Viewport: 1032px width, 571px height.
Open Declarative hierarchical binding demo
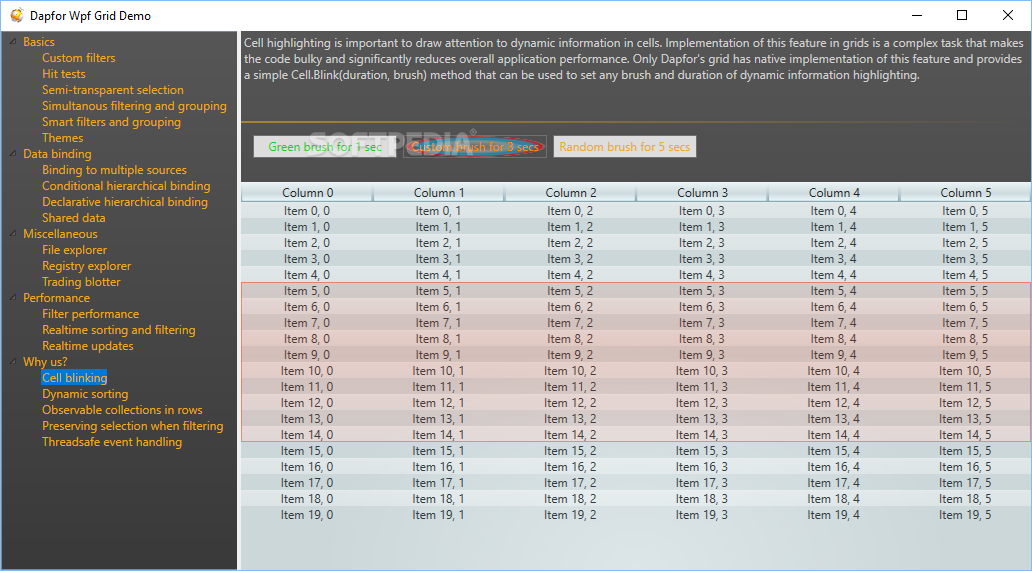(124, 202)
